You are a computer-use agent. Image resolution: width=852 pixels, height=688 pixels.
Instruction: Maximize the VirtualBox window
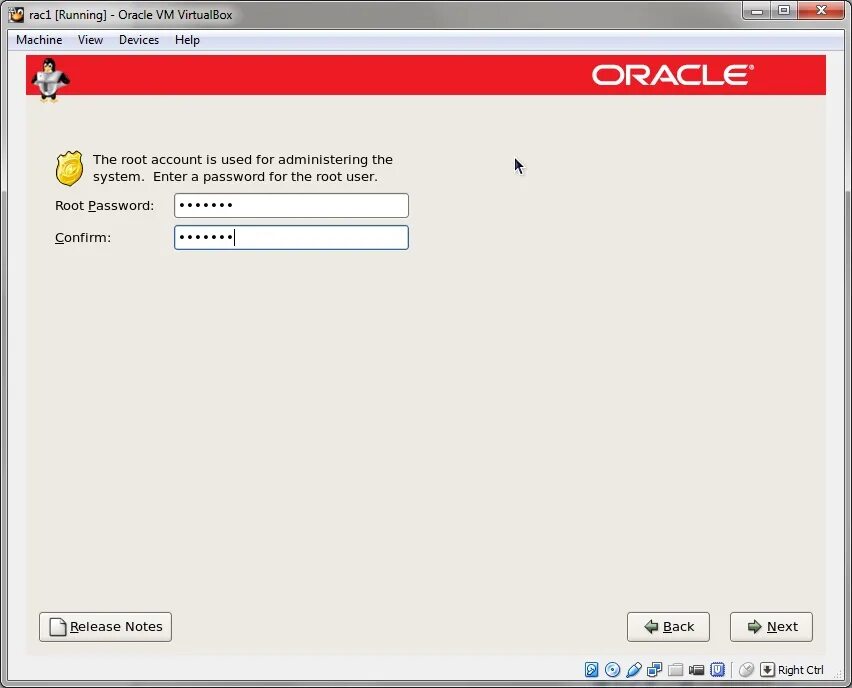coord(784,10)
